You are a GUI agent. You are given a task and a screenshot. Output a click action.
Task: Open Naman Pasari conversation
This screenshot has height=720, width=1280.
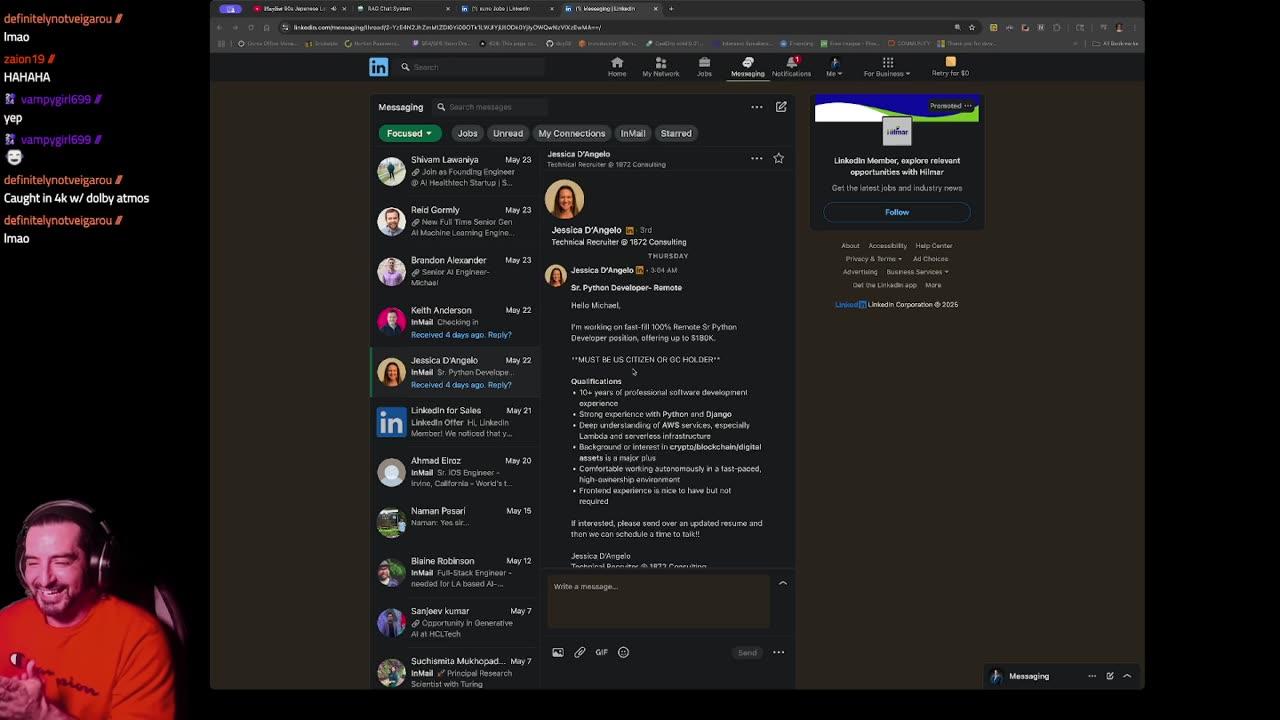pyautogui.click(x=455, y=521)
